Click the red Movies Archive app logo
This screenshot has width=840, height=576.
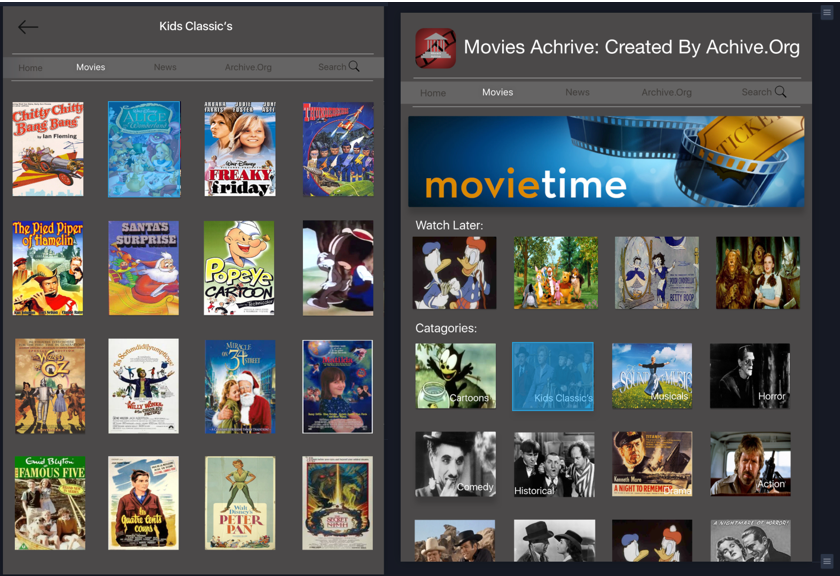point(436,48)
